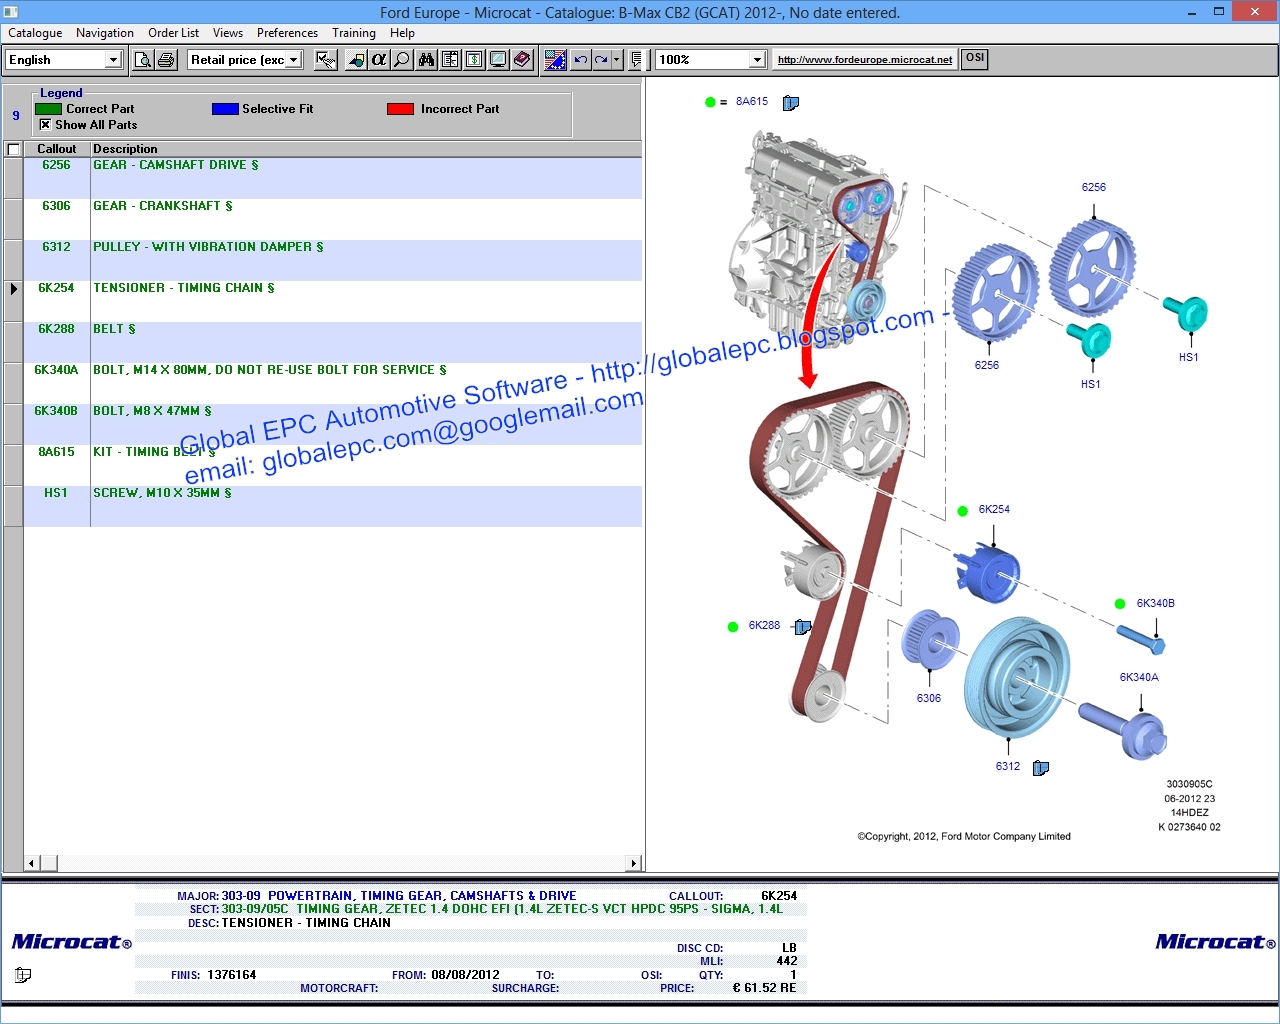Open the window system menu icon
Screen dimensions: 1280x1024
(11, 13)
